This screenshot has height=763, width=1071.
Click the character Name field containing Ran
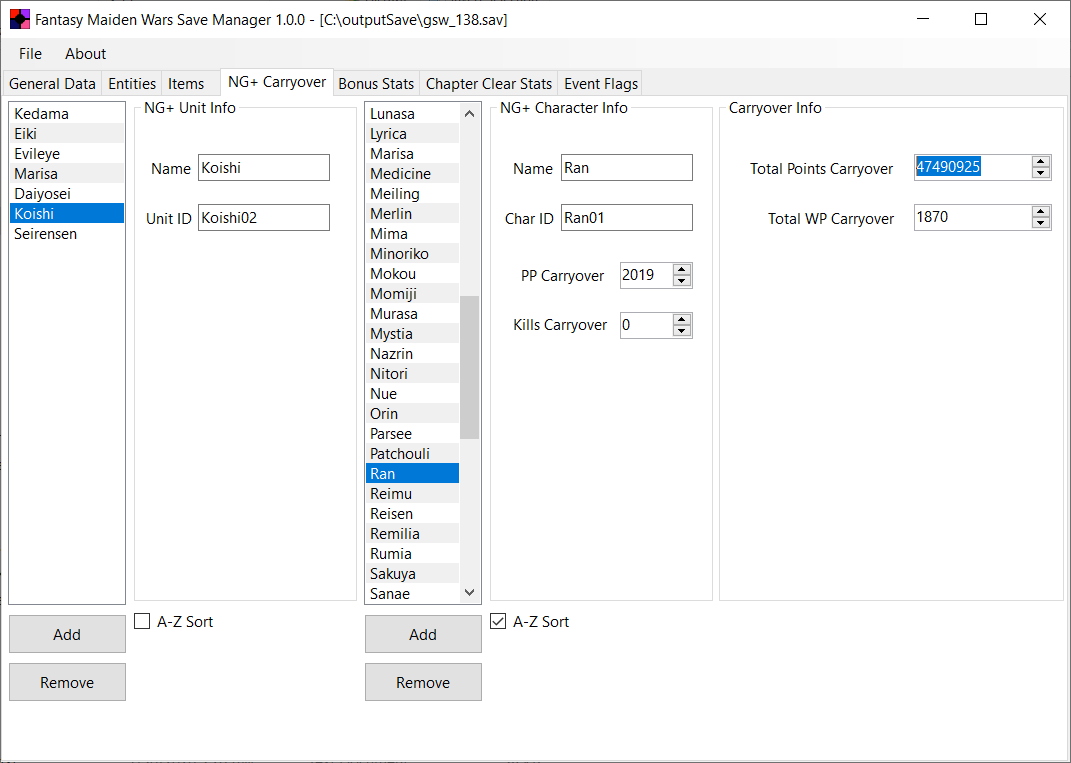(x=626, y=168)
